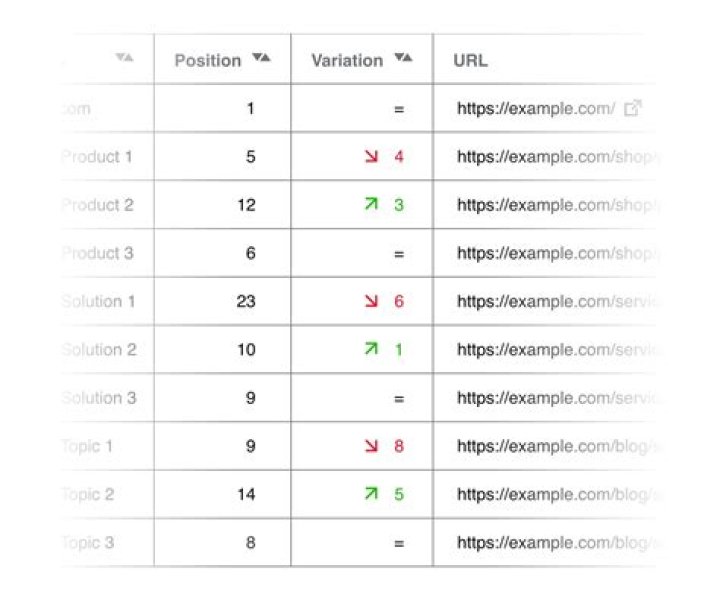This screenshot has width=720, height=600.
Task: Sort table by Variation column arrows
Action: 402,59
